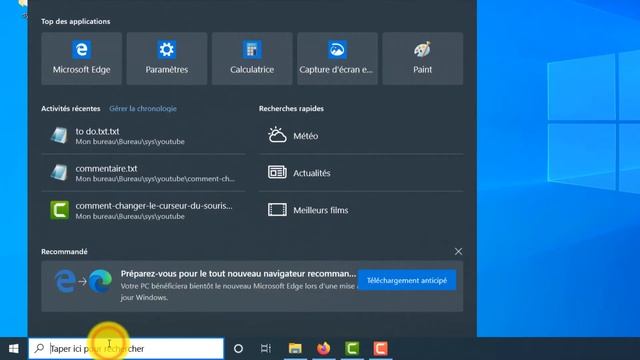Open orange Camtasia recorder taskbar icon

coord(380,349)
